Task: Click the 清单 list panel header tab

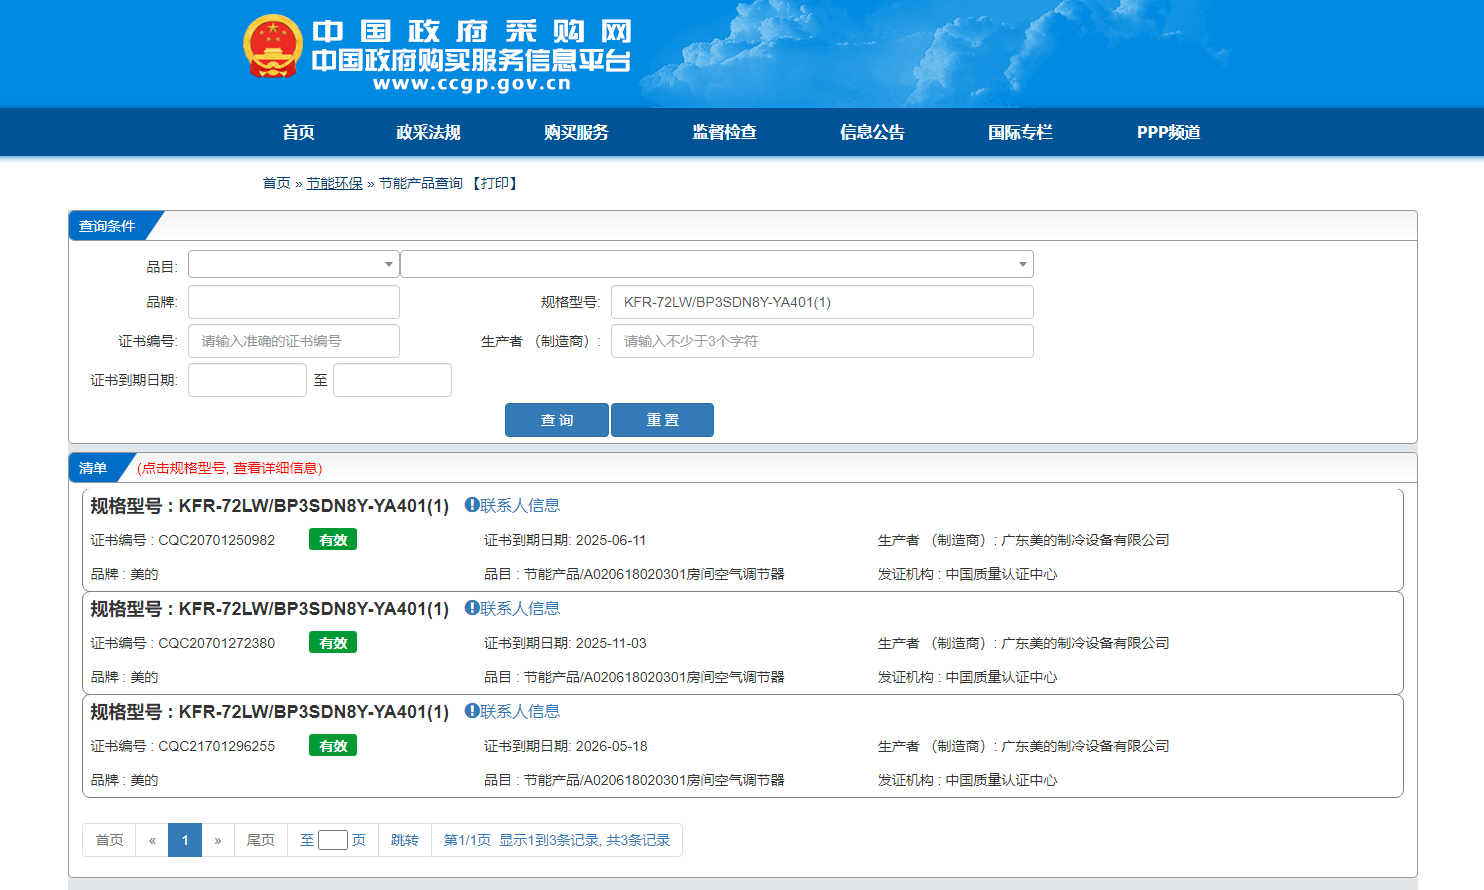Action: coord(93,468)
